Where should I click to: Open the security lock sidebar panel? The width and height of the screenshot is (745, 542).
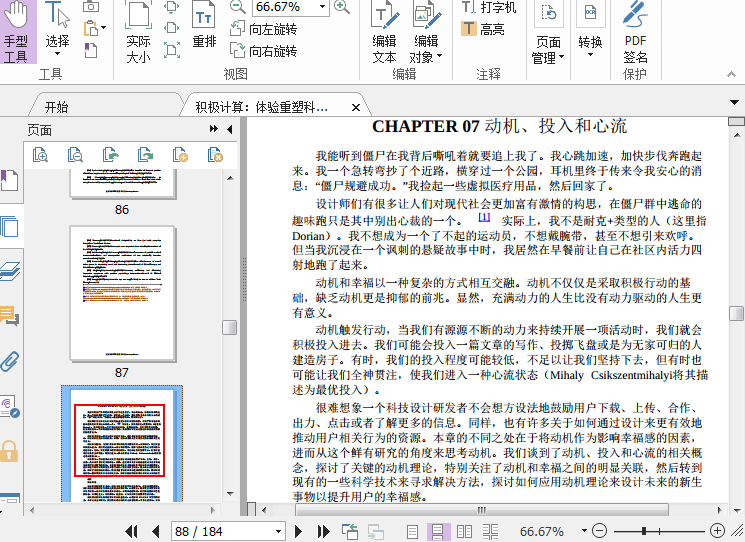click(10, 451)
